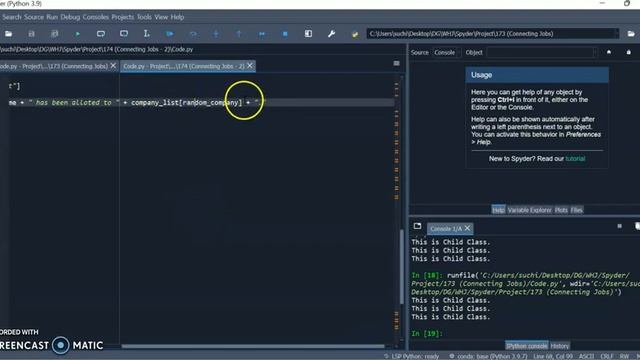Click the Line 68, Col 99 status
This screenshot has width=640, height=360.
(553, 356)
